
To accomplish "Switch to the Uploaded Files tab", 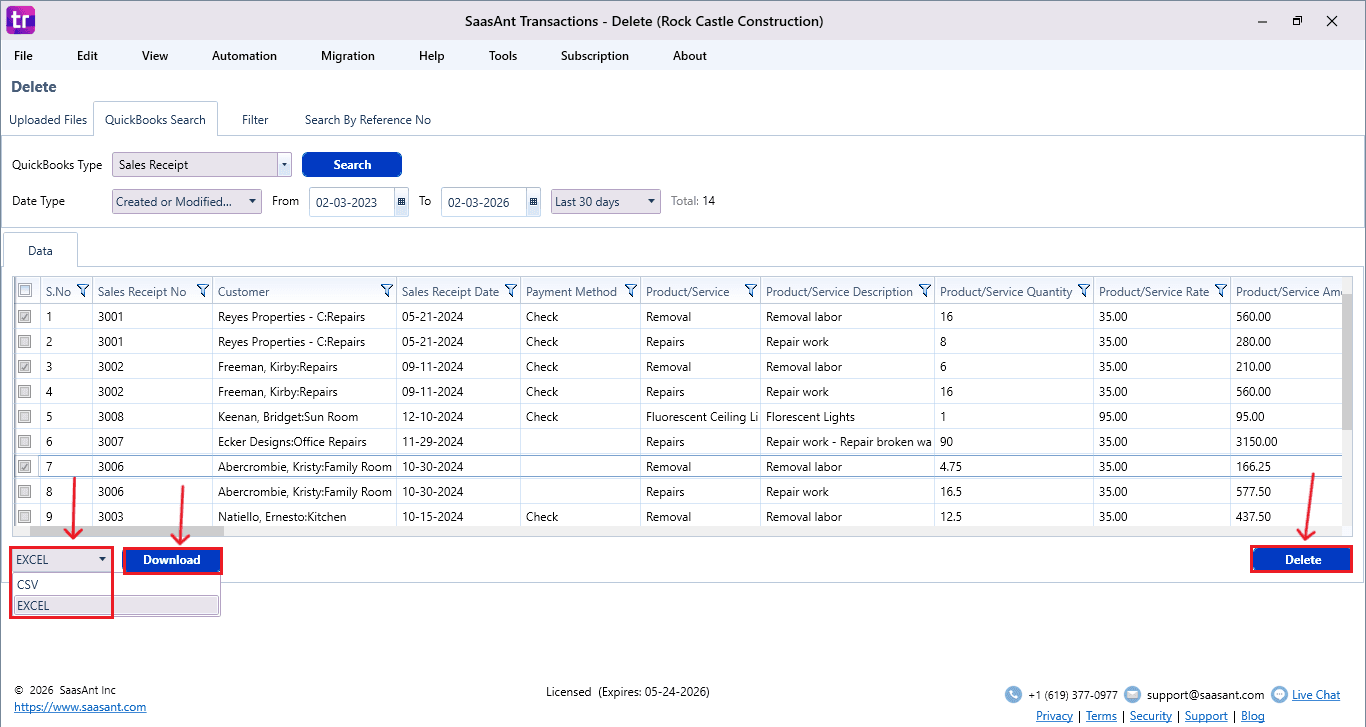I will point(48,120).
